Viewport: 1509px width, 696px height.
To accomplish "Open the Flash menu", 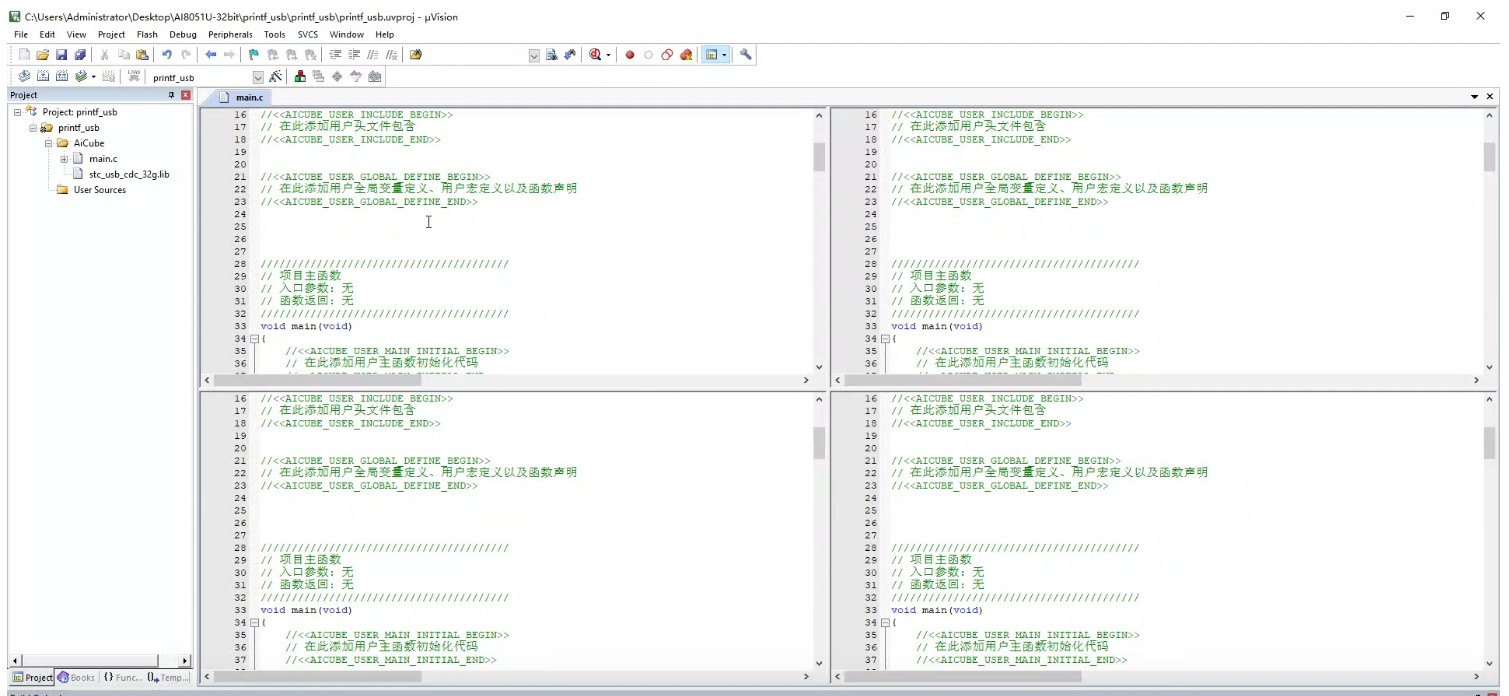I will pos(147,34).
